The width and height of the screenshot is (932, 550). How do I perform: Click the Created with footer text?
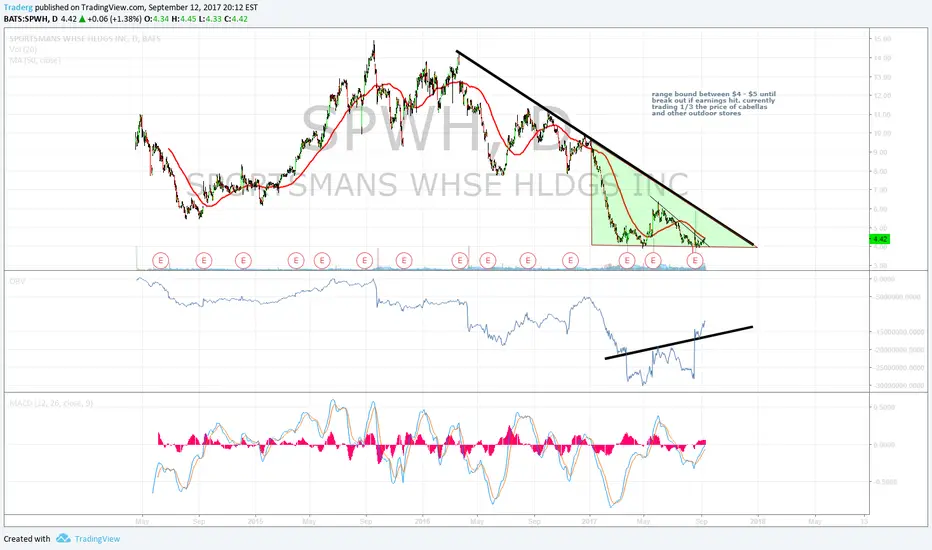click(x=27, y=539)
